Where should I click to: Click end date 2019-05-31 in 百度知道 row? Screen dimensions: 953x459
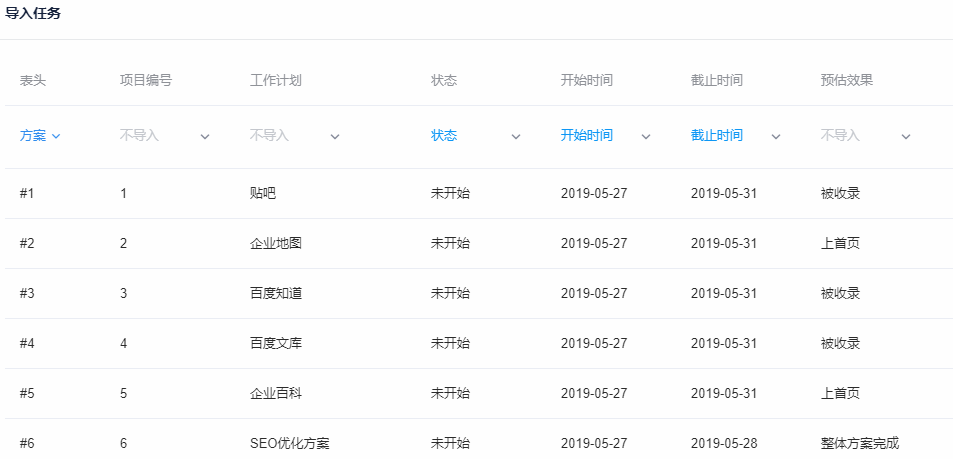click(x=724, y=294)
